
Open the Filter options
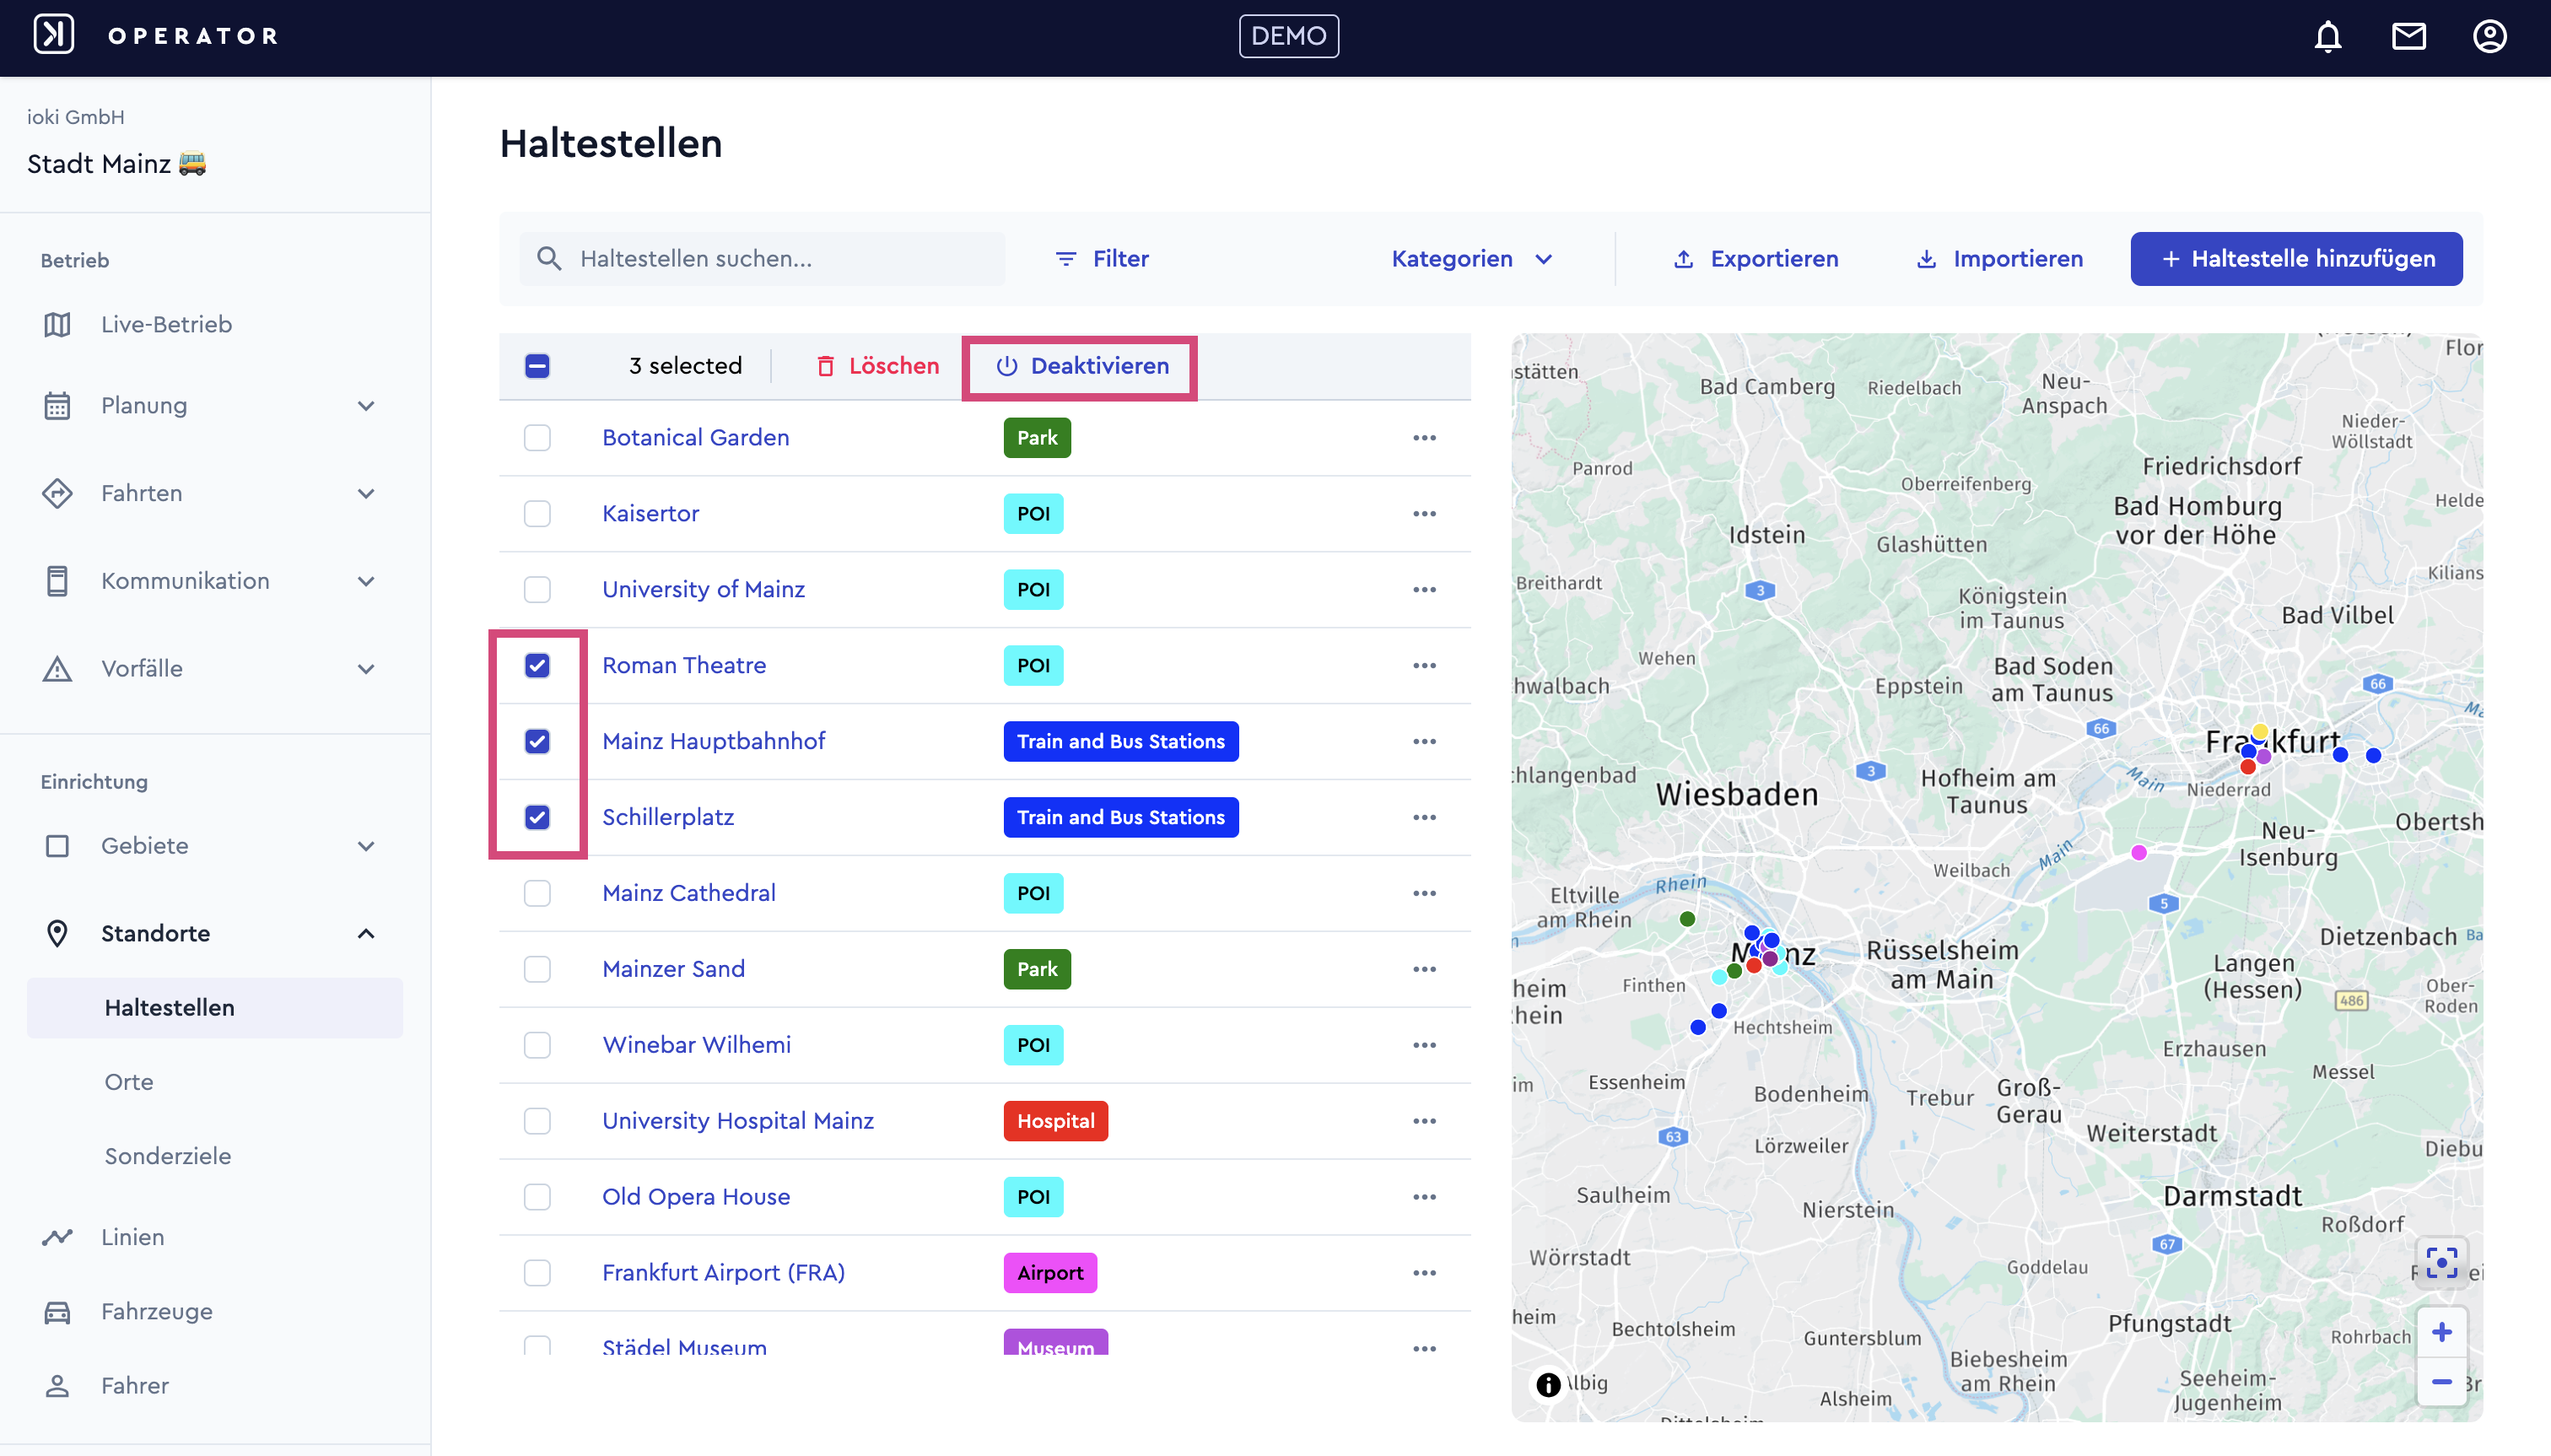point(1102,259)
